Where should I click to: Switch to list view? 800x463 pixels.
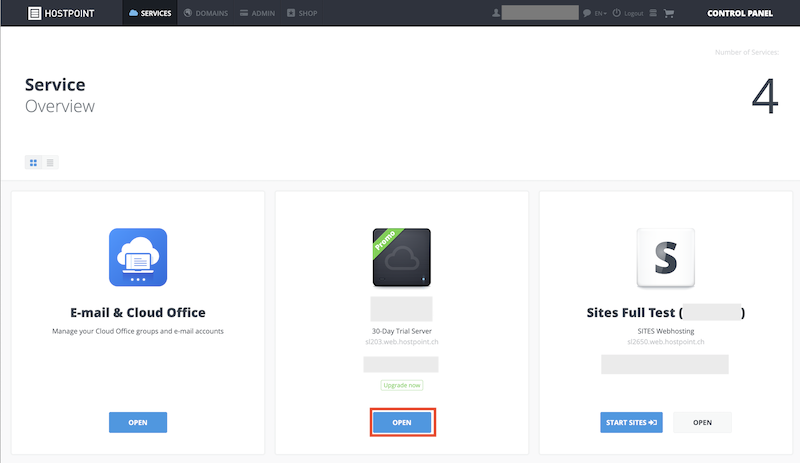(50, 163)
